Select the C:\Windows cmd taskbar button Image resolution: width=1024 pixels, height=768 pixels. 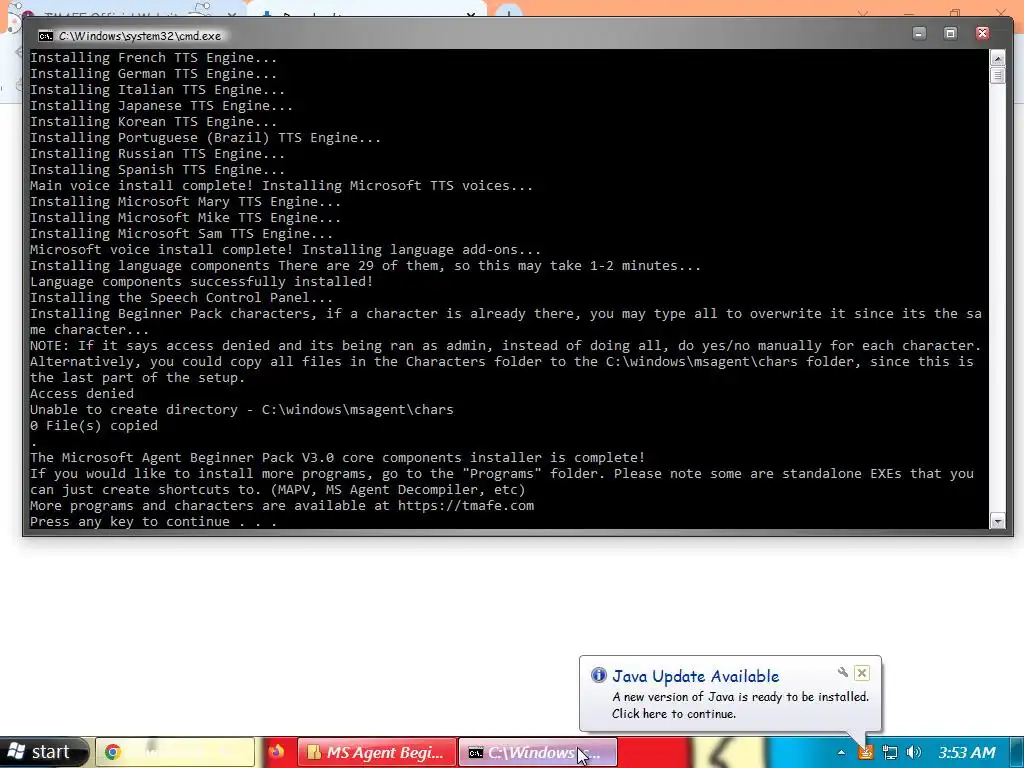click(538, 752)
